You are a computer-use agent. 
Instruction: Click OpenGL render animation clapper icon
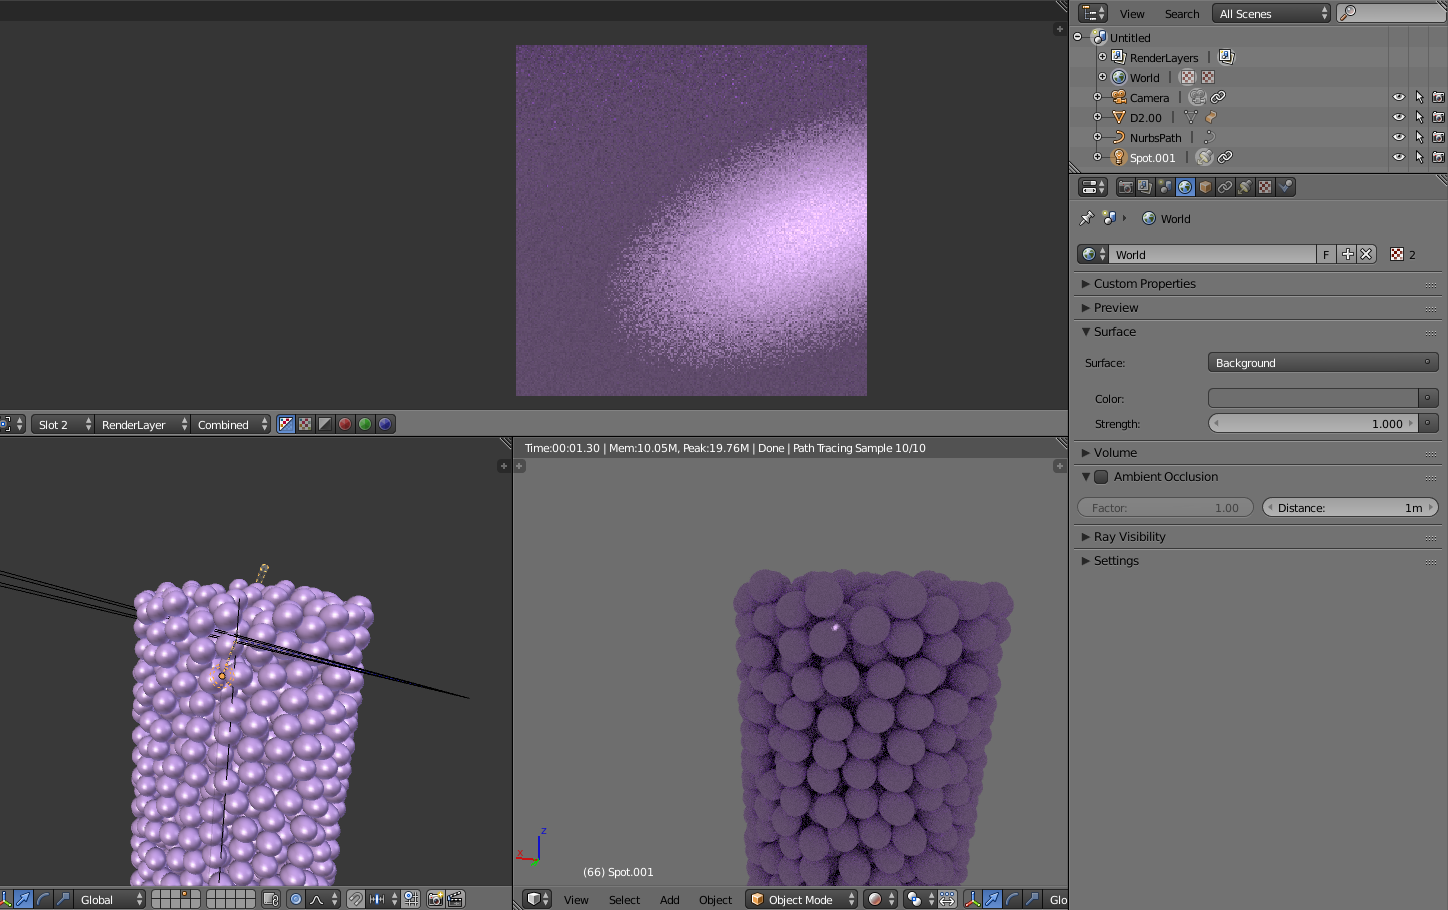point(455,899)
